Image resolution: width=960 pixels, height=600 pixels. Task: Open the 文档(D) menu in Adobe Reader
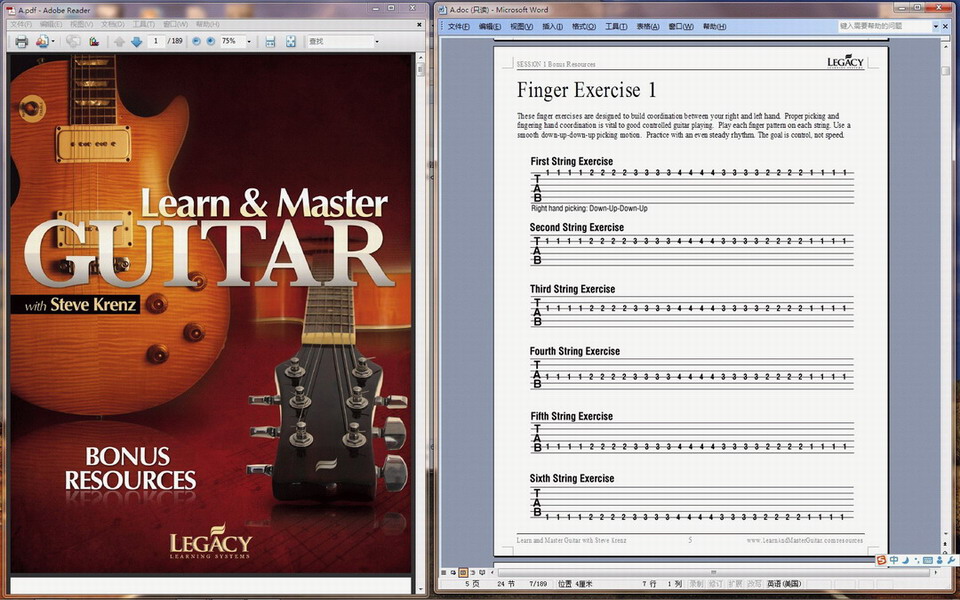pyautogui.click(x=113, y=24)
